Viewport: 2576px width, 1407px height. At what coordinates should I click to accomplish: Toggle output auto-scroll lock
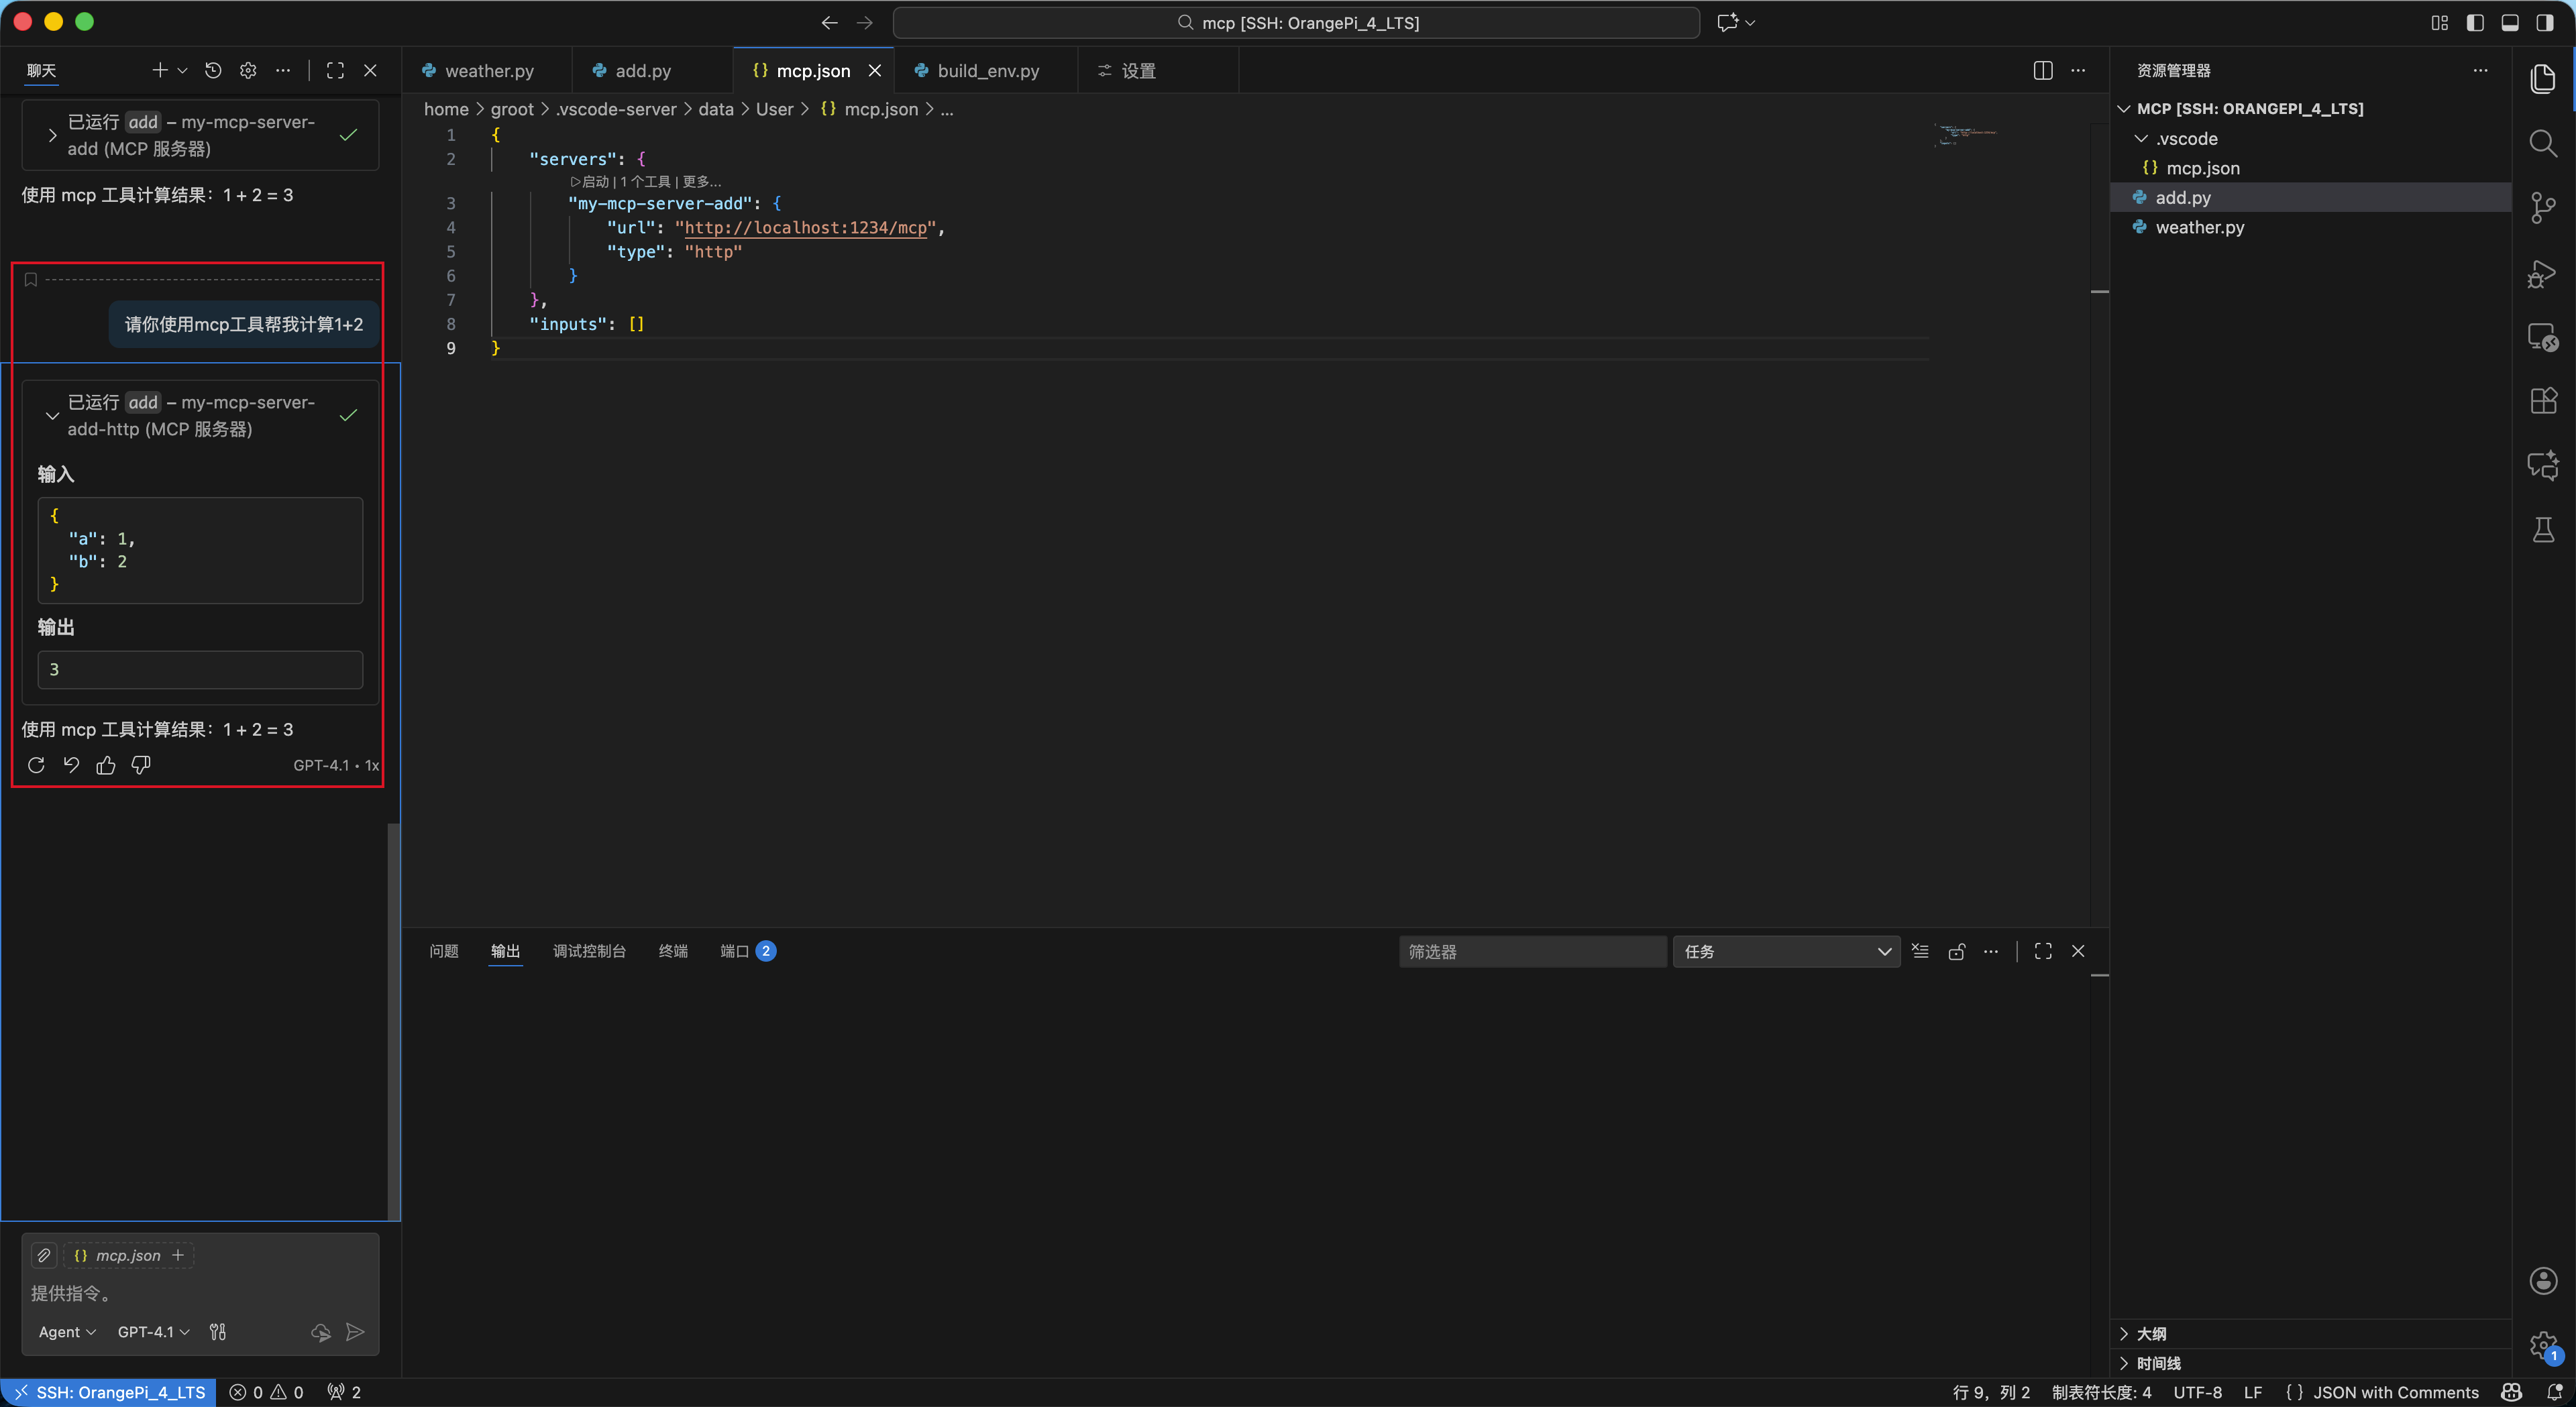coord(1956,951)
